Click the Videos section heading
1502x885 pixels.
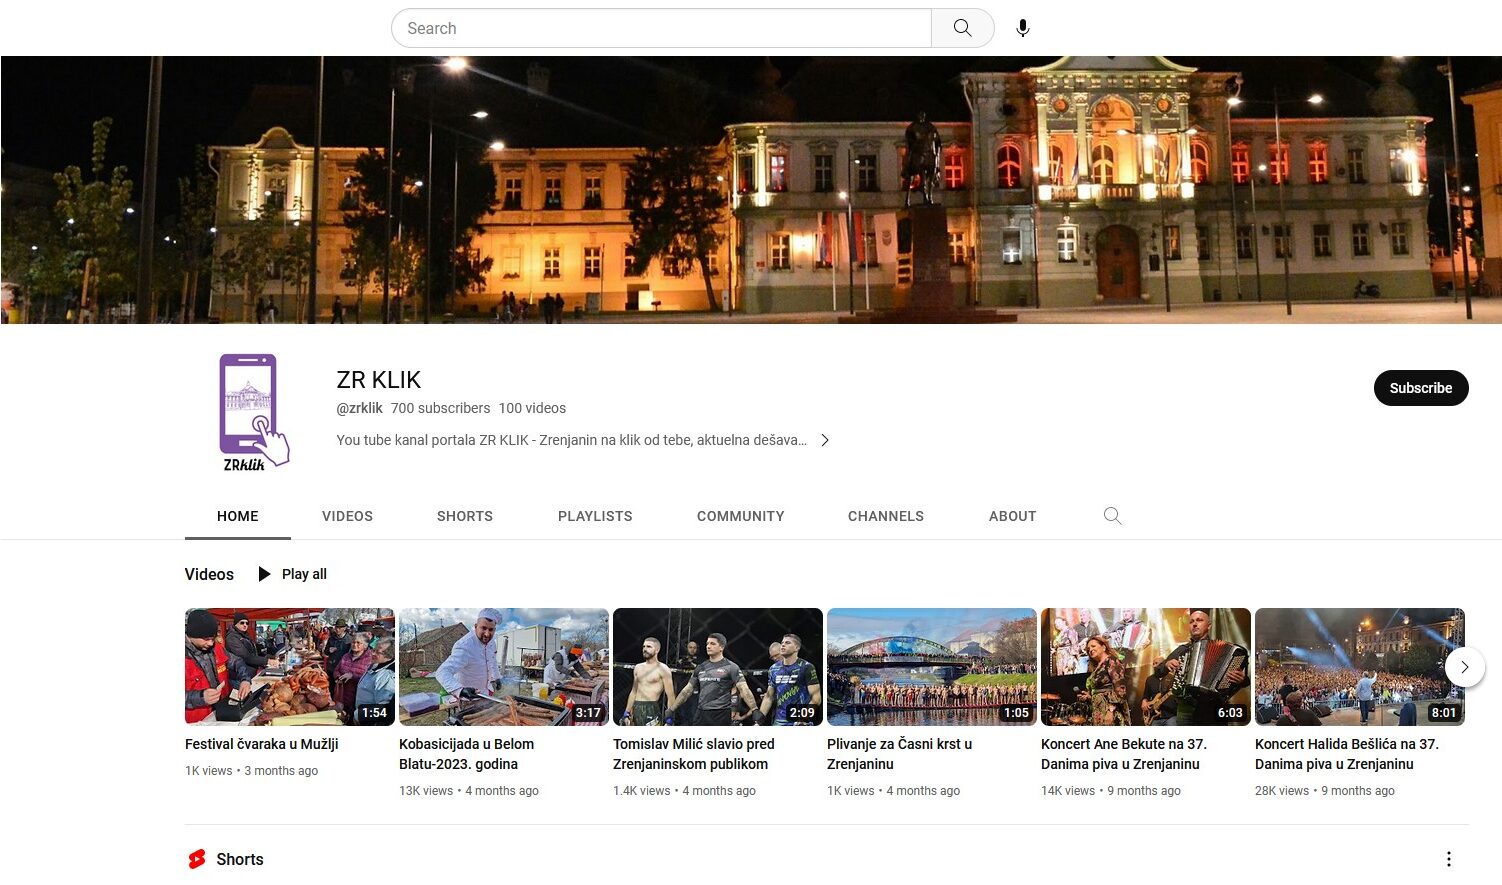pyautogui.click(x=209, y=574)
